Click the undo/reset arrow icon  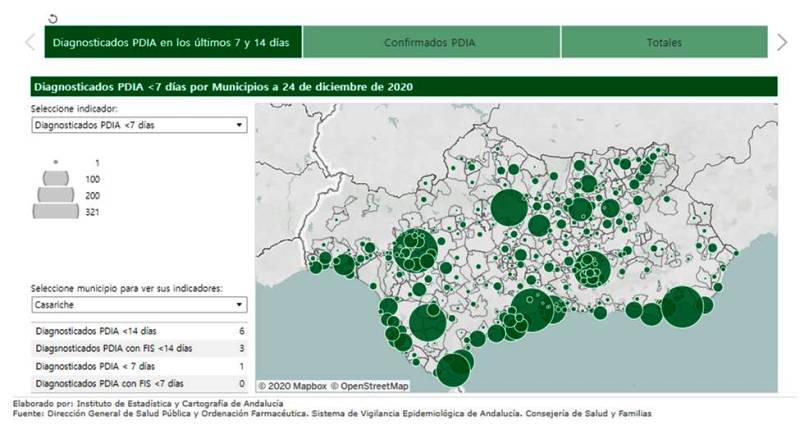tap(52, 18)
